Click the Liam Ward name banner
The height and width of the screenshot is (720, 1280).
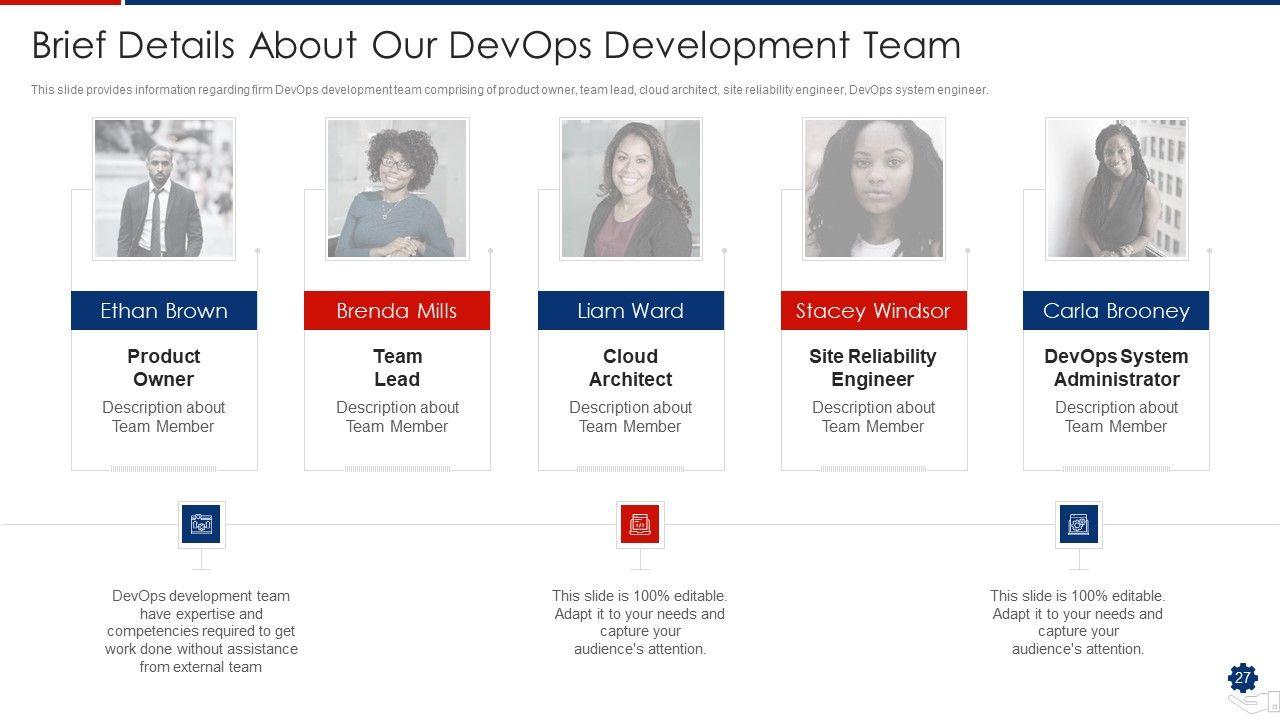[x=631, y=311]
